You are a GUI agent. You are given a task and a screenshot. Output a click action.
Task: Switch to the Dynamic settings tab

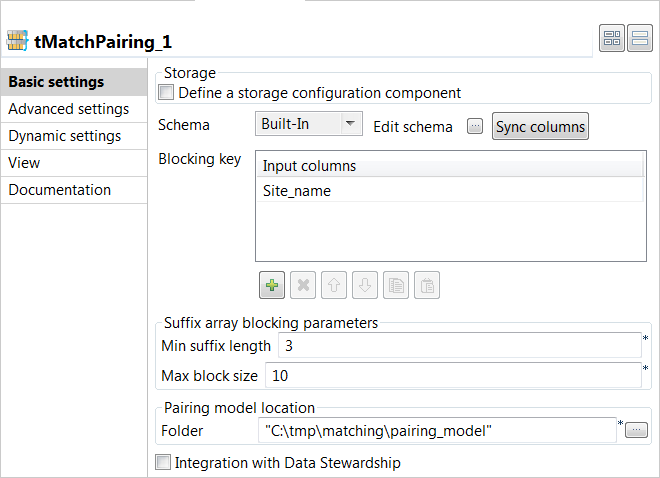coord(65,136)
